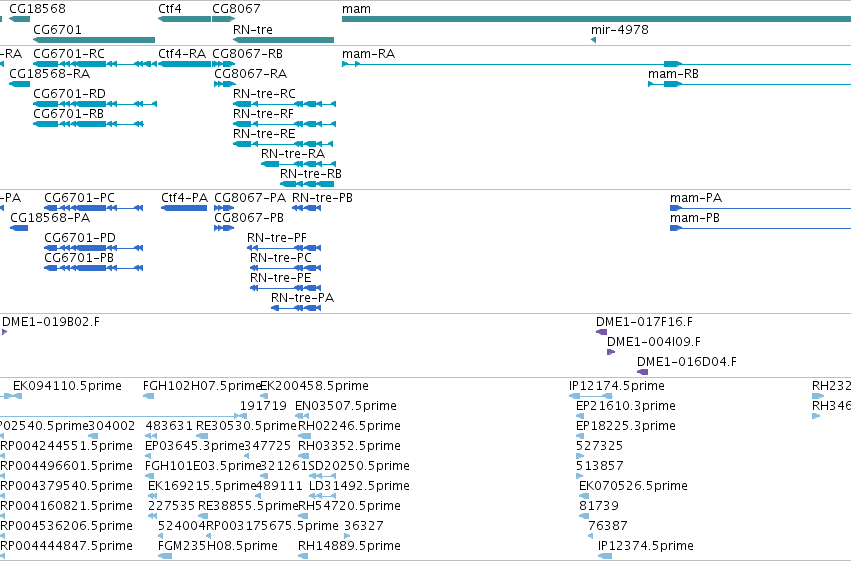Click protein RN-tre-PB

[x=307, y=208]
